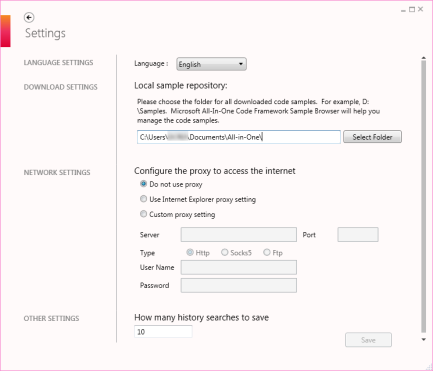This screenshot has height=371, width=433.
Task: Close the Settings window
Action: [x=421, y=9]
